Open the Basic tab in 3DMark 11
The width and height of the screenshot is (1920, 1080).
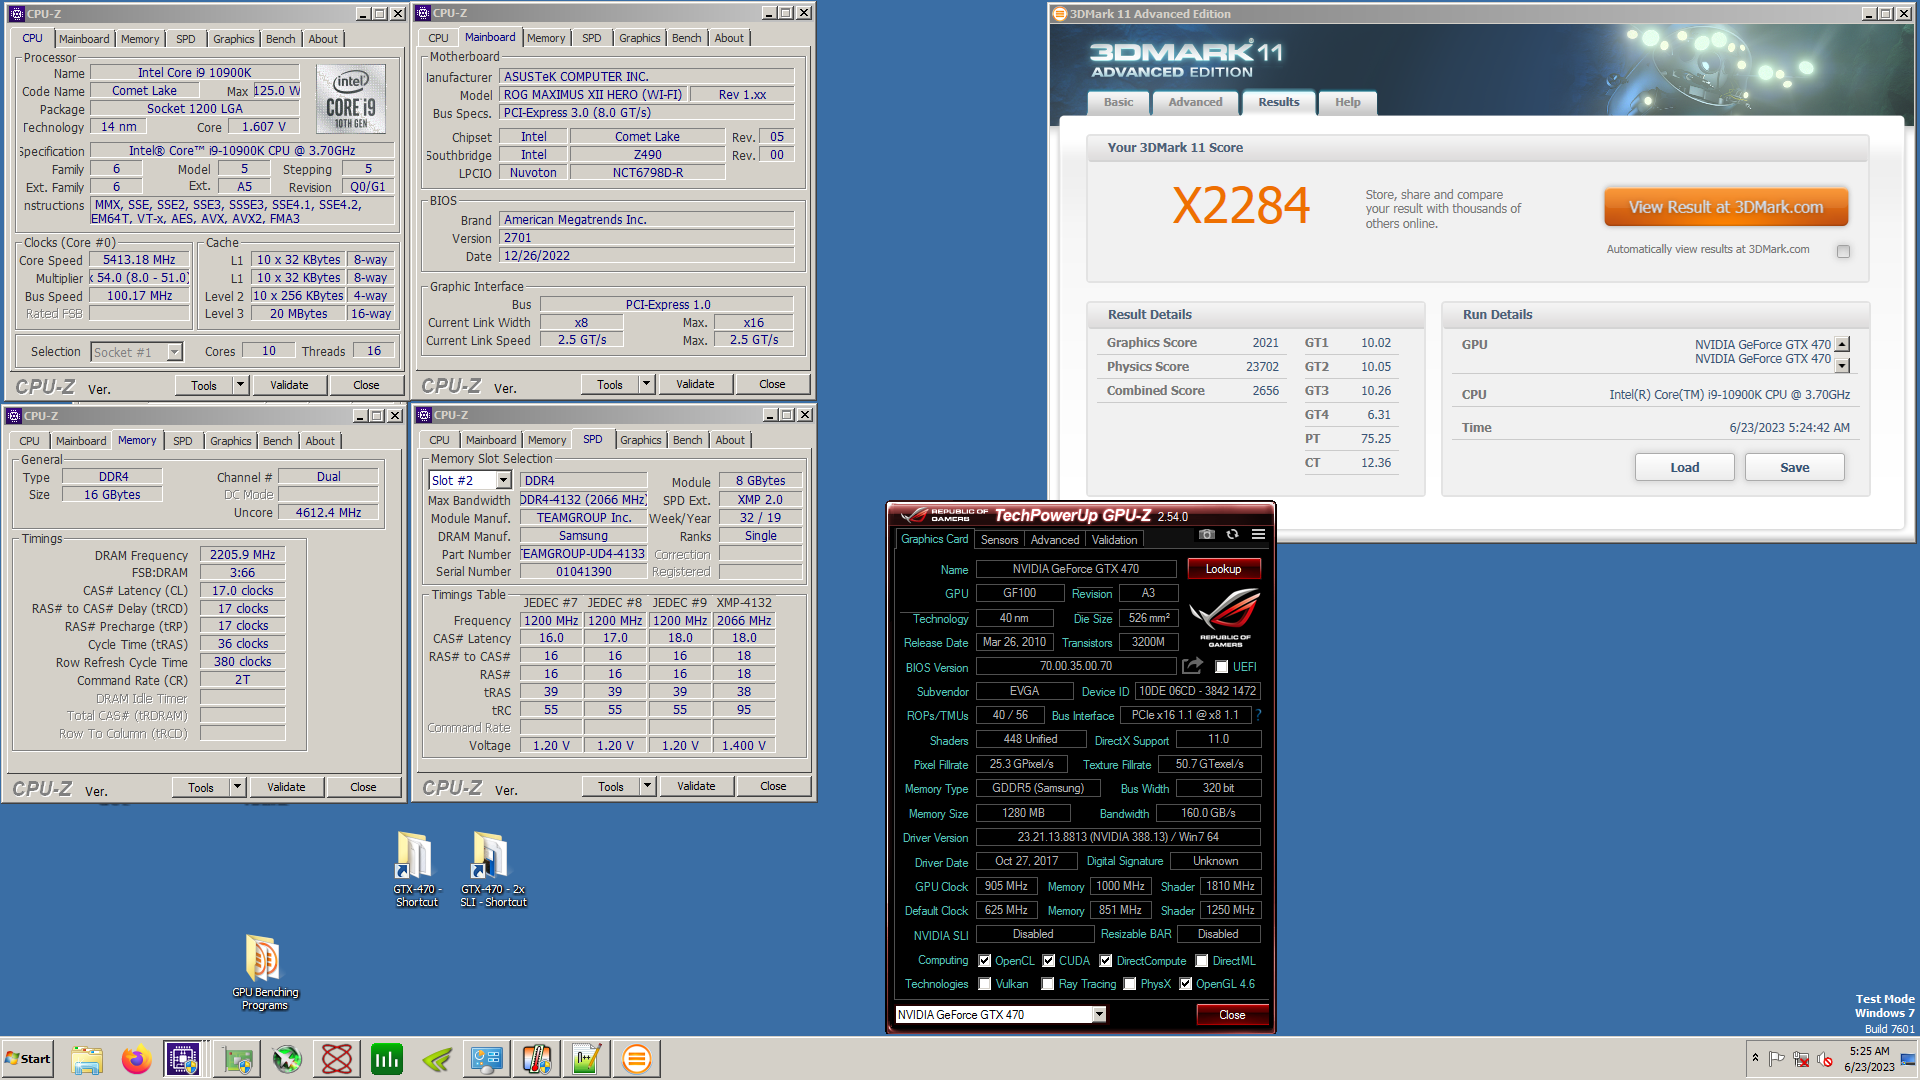click(x=1118, y=102)
